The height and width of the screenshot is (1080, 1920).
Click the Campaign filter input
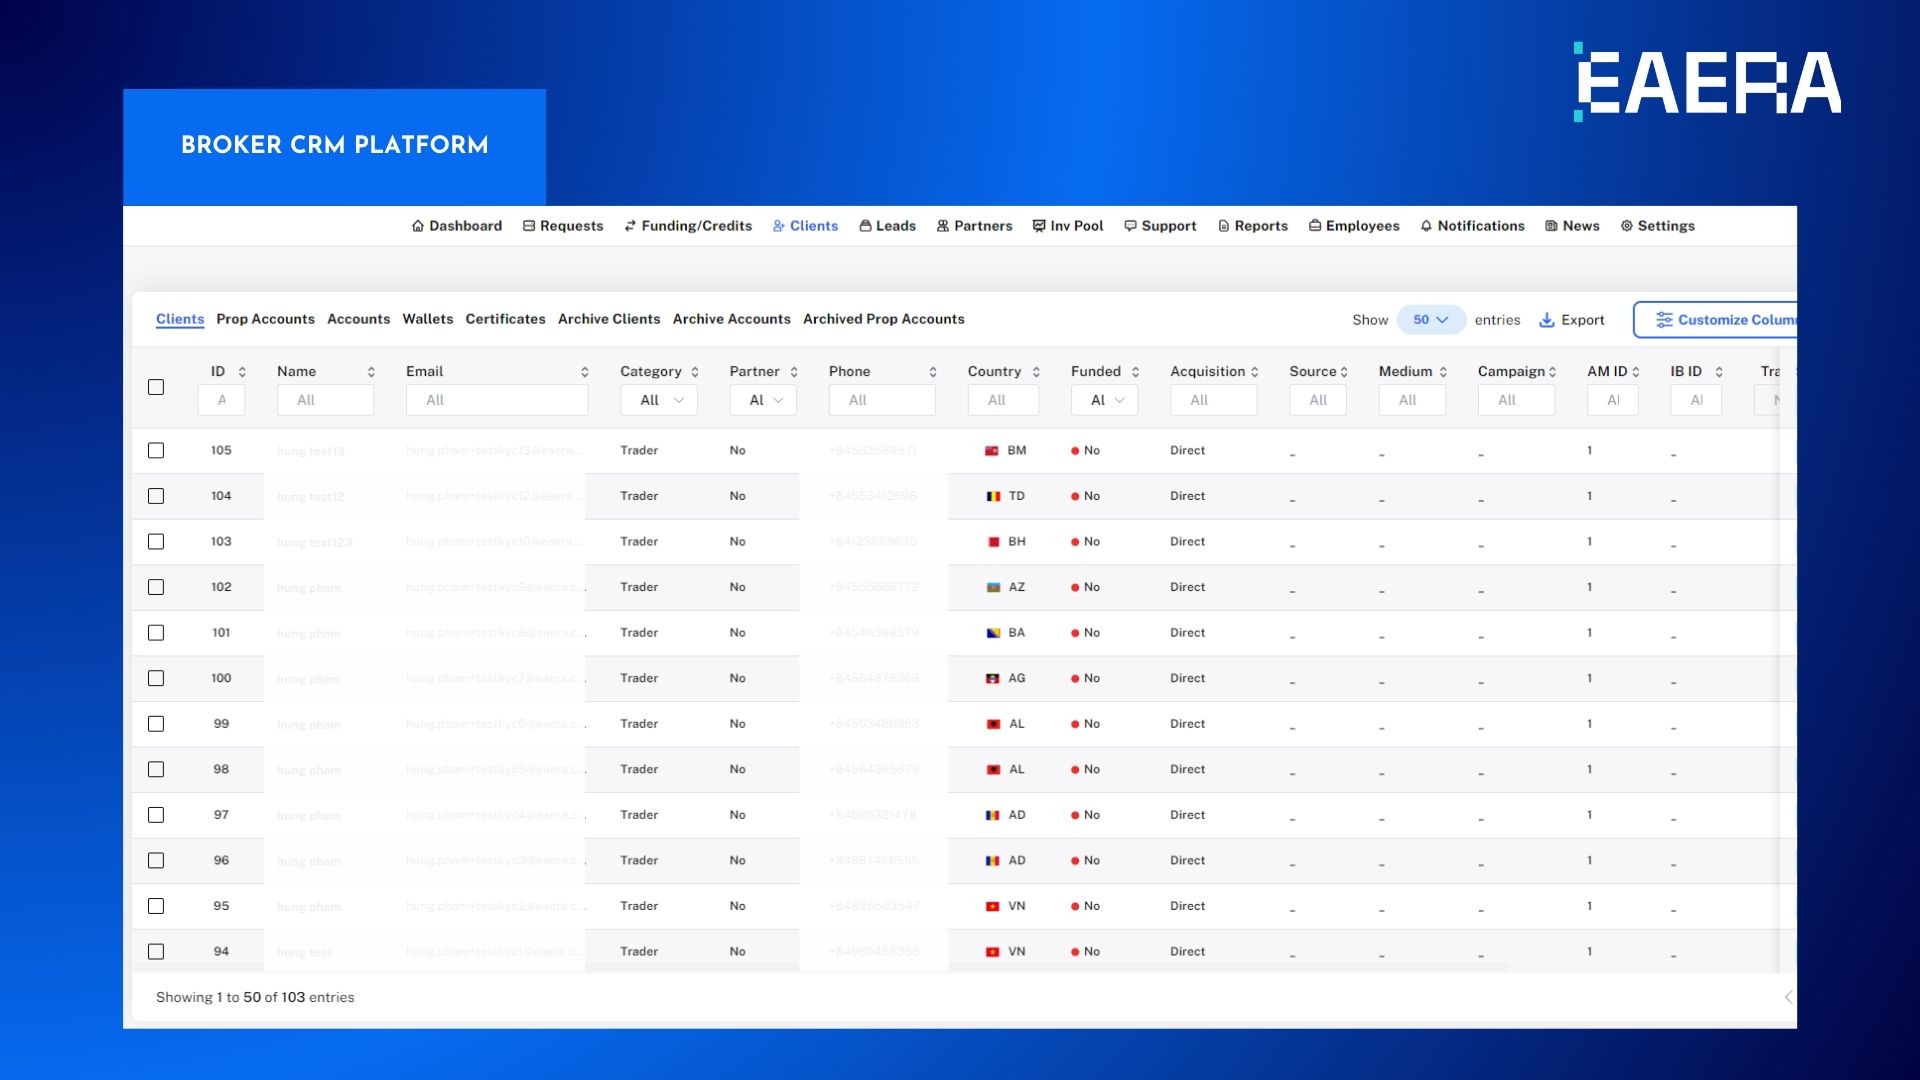click(x=1516, y=400)
